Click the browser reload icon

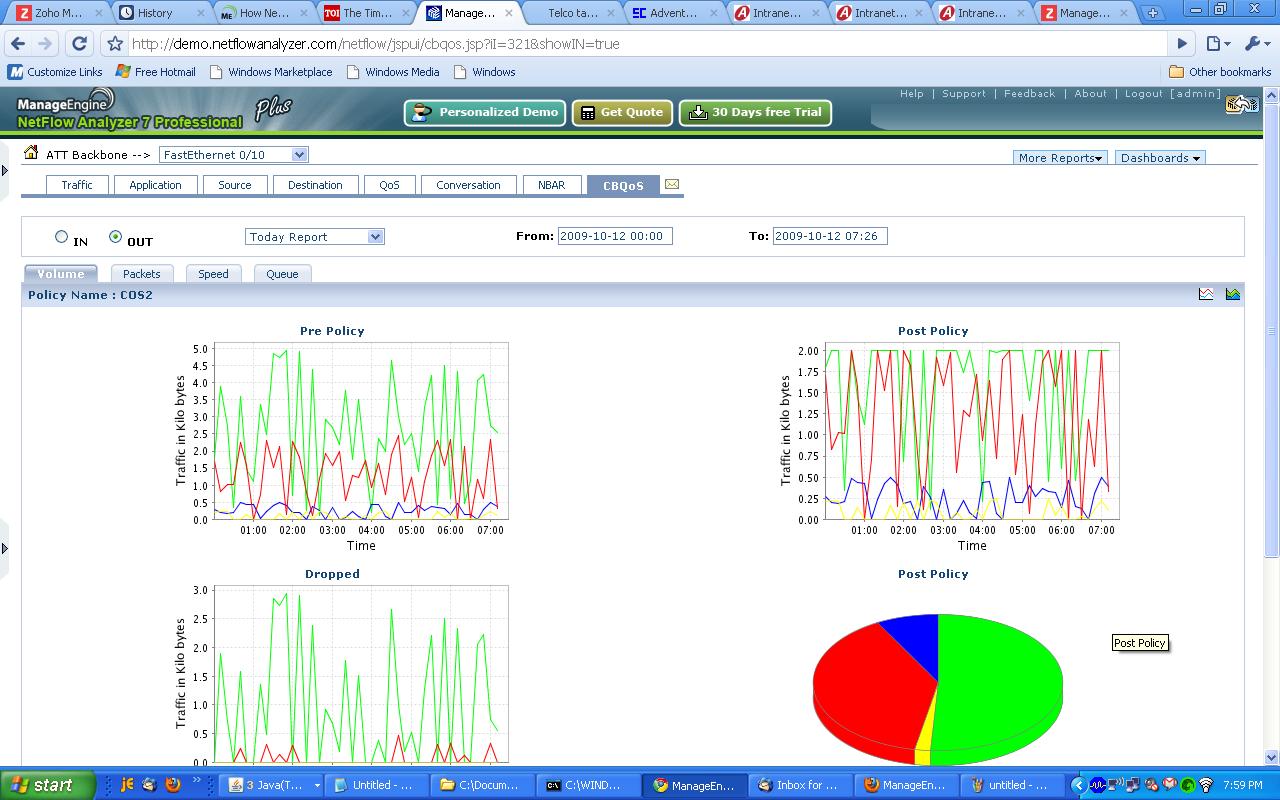80,44
